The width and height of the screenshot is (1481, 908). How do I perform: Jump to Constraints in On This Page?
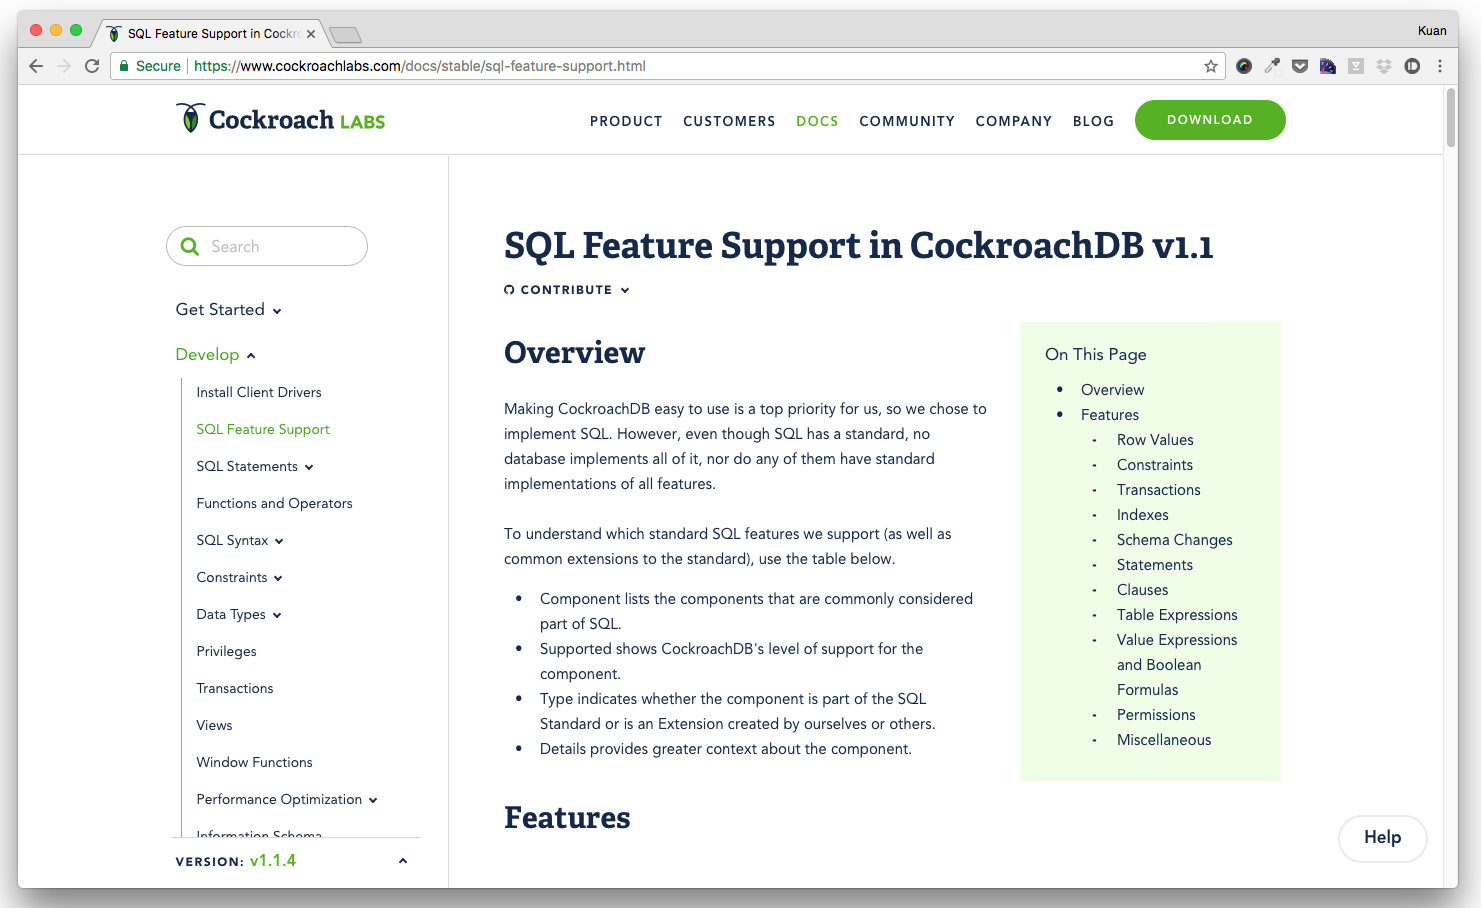1155,465
